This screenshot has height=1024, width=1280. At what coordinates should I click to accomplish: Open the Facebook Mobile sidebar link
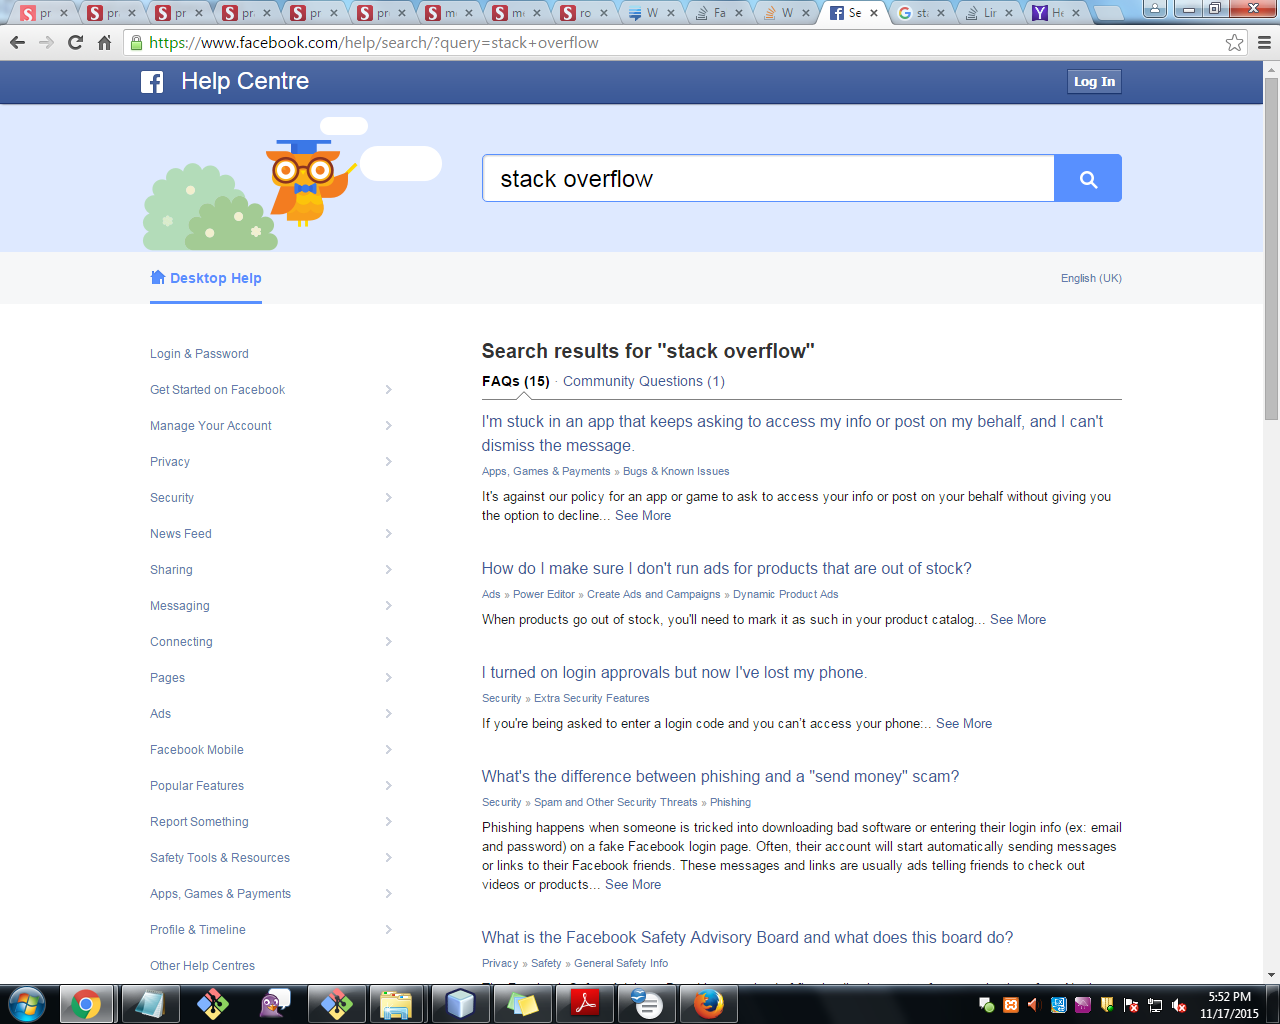coord(197,750)
